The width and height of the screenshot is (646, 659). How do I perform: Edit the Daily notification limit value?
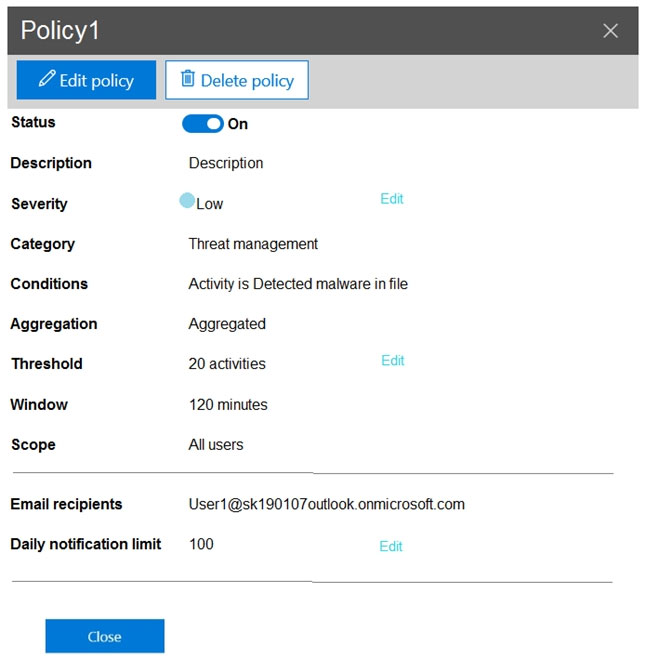click(390, 546)
